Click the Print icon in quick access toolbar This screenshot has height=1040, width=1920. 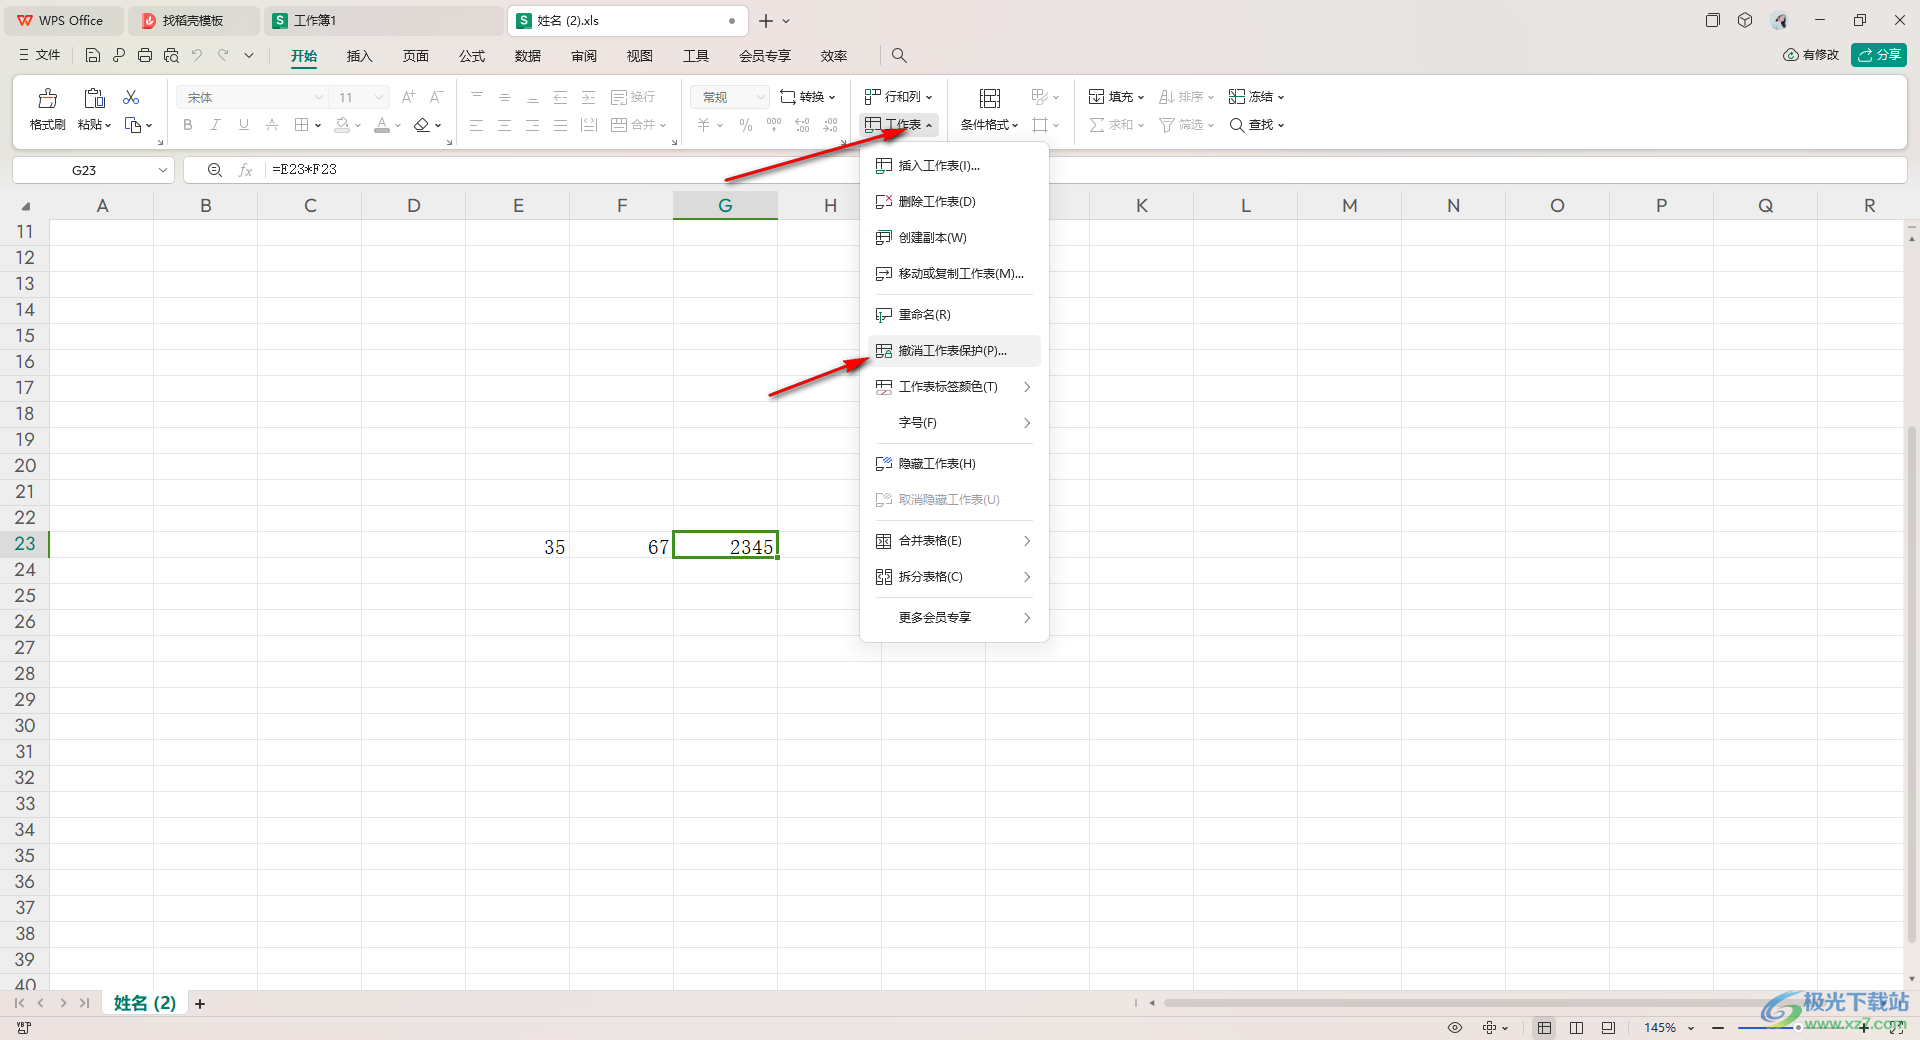pos(145,56)
